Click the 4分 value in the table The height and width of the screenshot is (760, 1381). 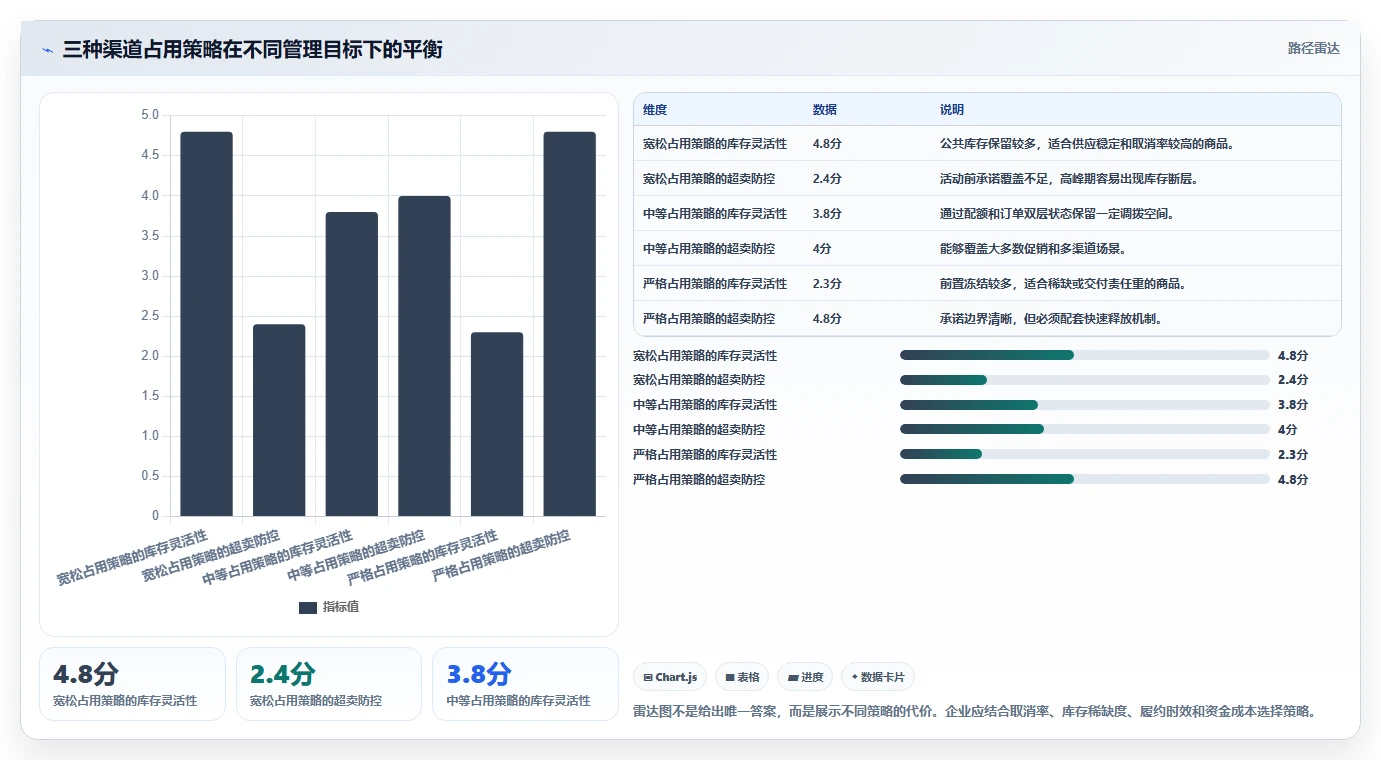coord(823,249)
